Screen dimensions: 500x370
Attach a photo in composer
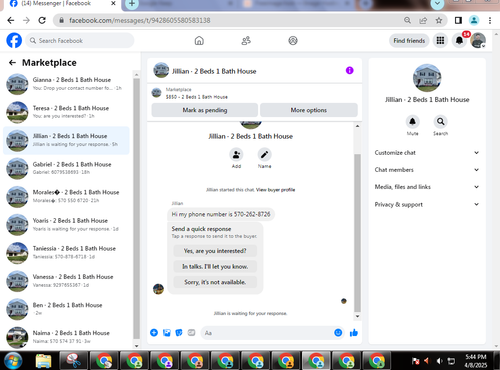pos(166,333)
